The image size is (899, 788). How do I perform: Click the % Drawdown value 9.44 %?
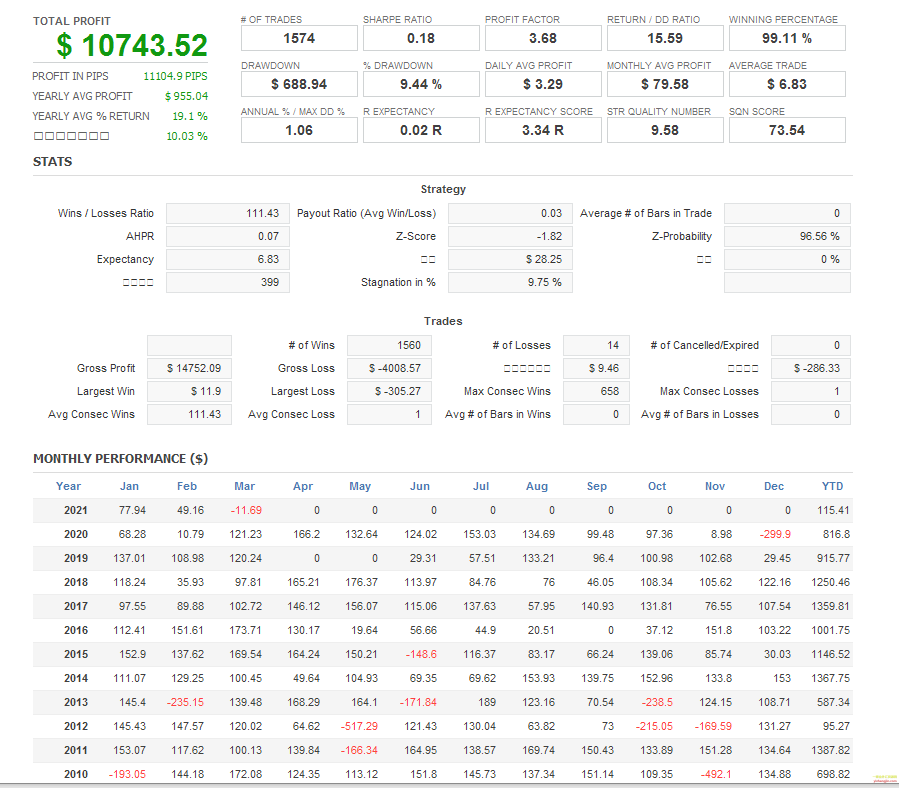pos(421,84)
